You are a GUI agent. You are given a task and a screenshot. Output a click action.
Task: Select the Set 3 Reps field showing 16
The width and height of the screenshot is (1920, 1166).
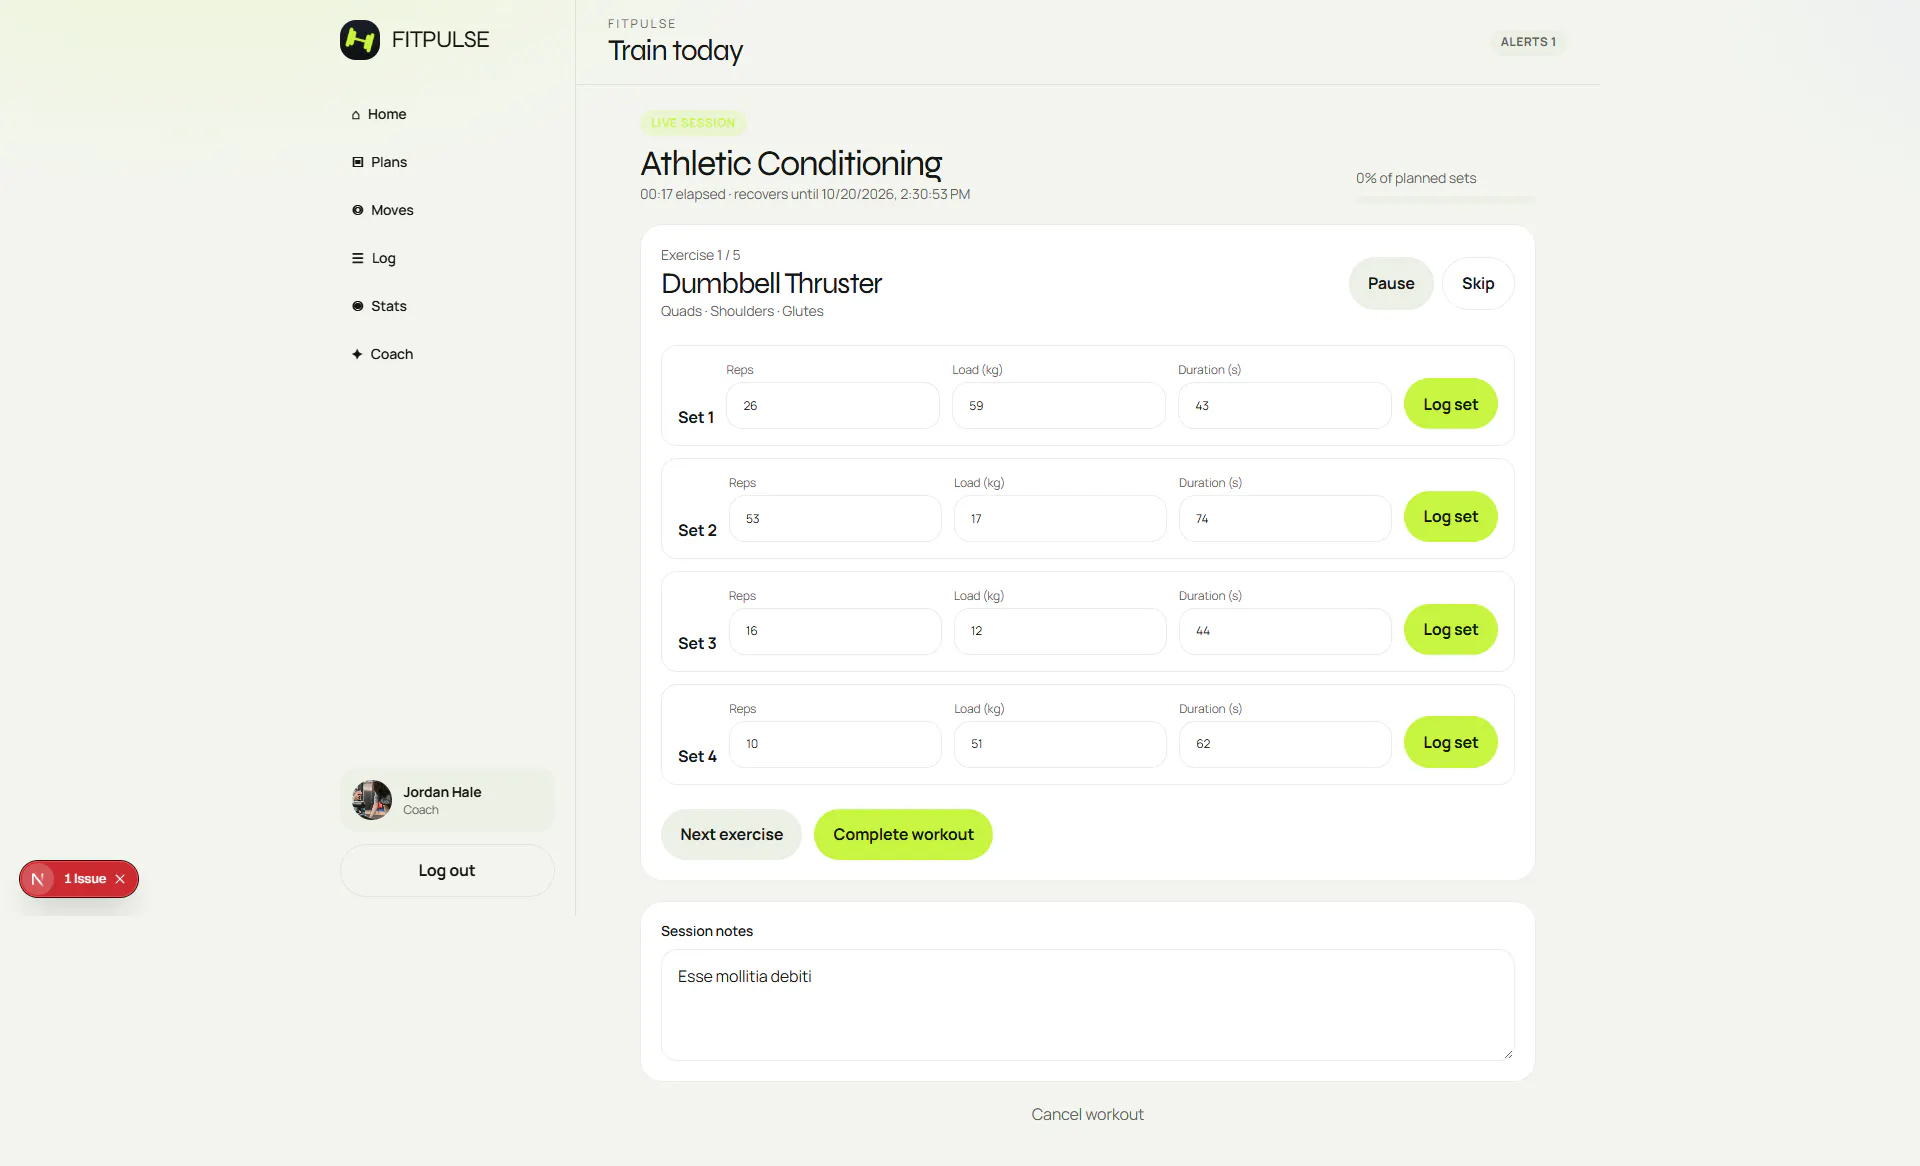835,631
